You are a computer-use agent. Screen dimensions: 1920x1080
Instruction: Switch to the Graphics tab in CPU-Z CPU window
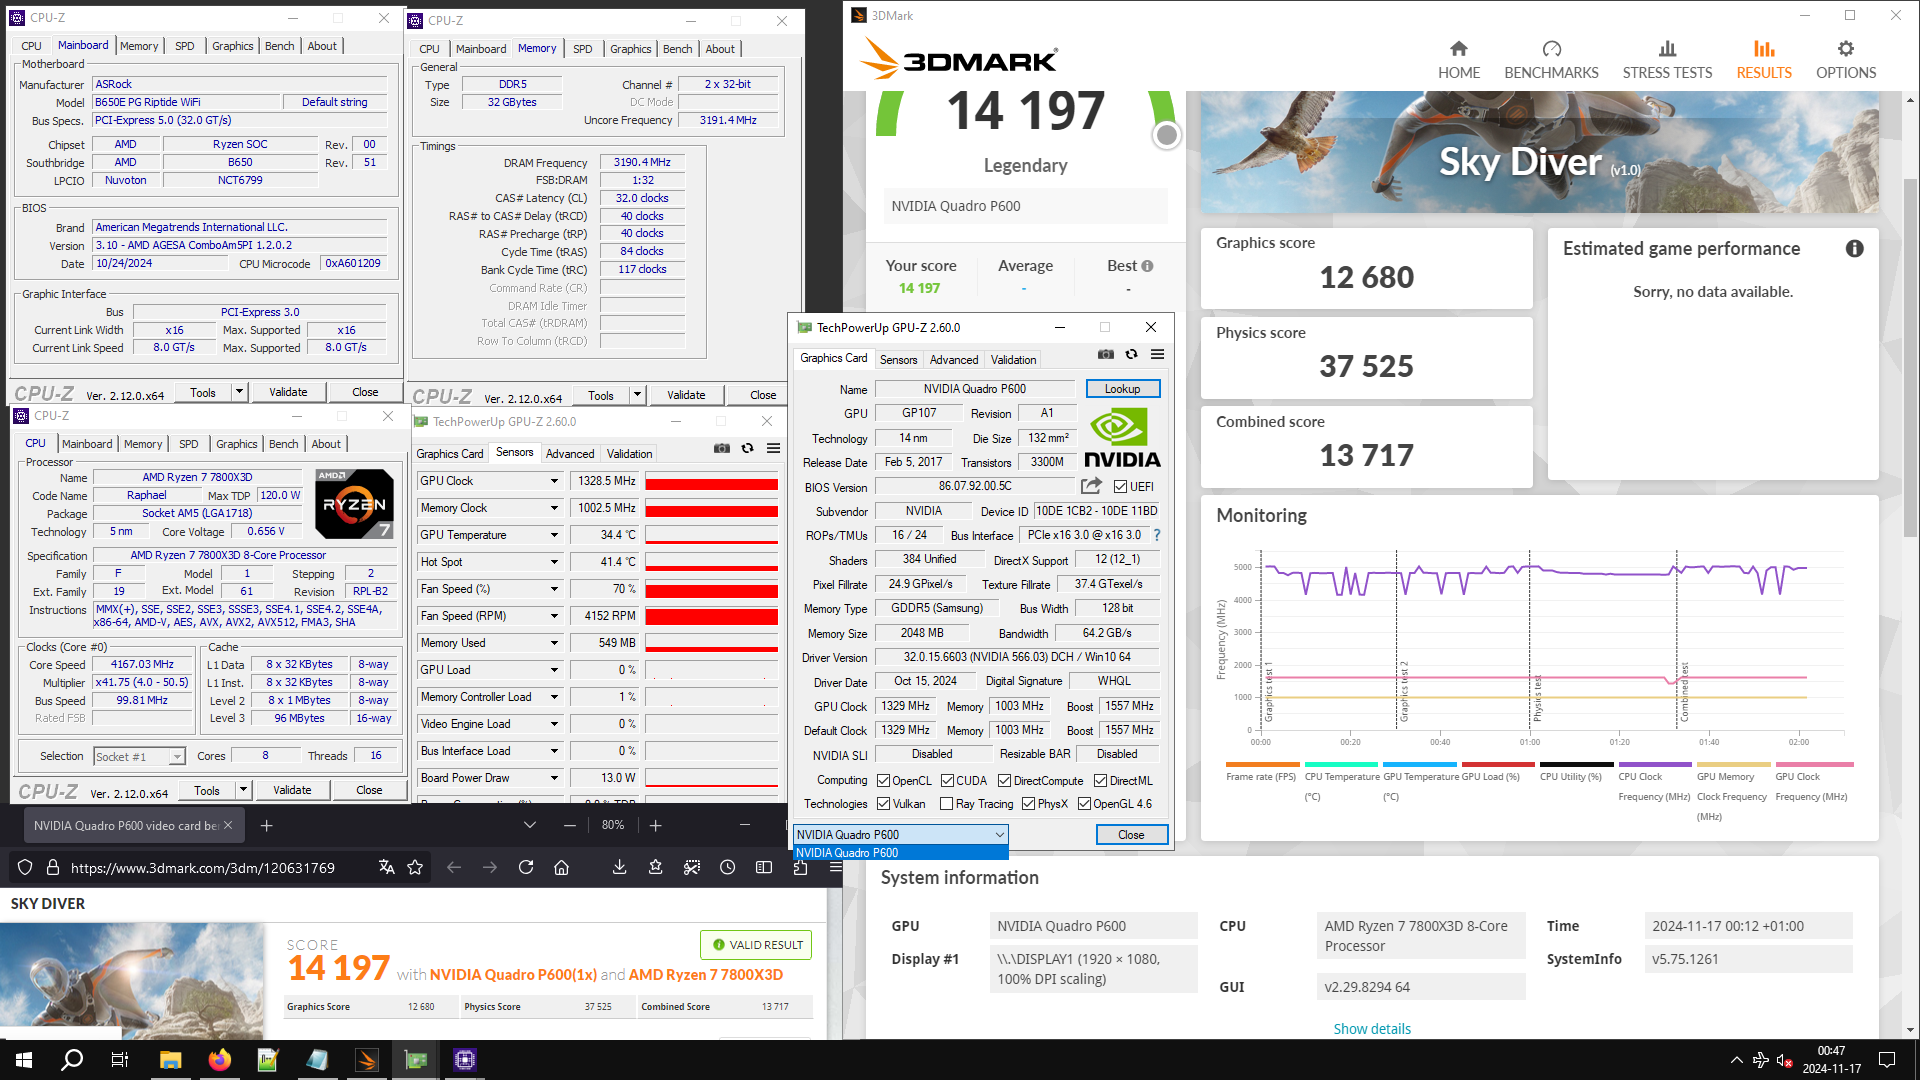[236, 444]
